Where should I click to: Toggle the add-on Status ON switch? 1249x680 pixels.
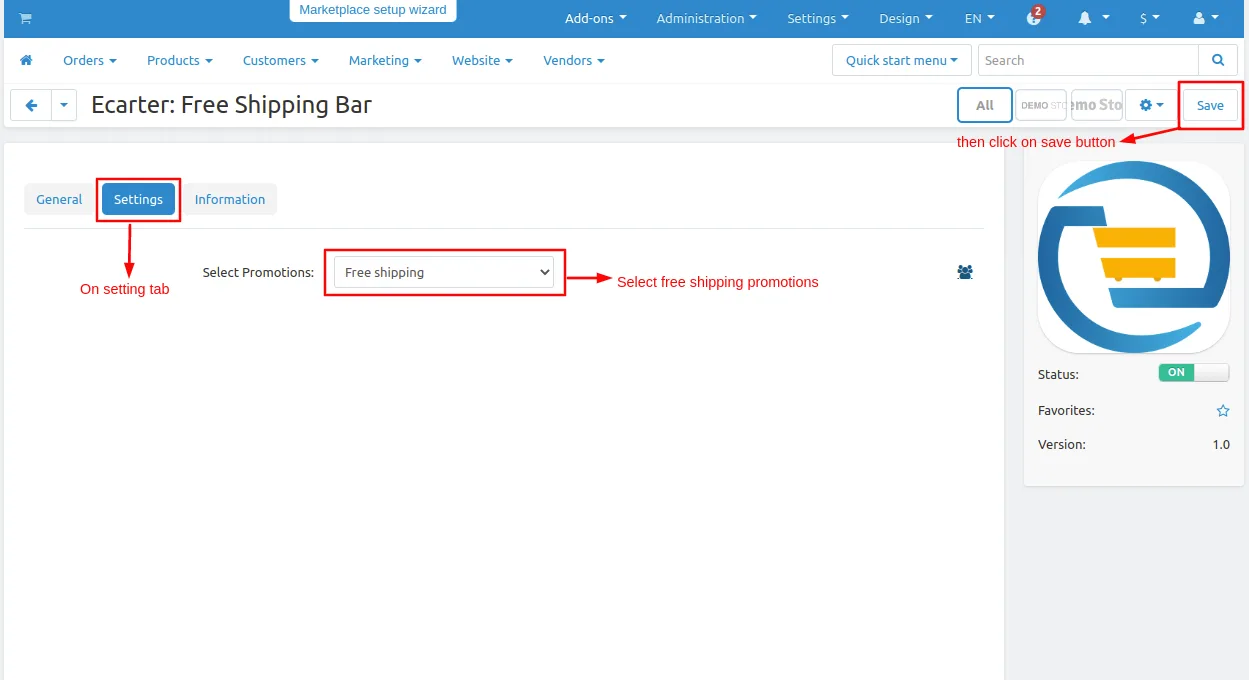click(1194, 373)
